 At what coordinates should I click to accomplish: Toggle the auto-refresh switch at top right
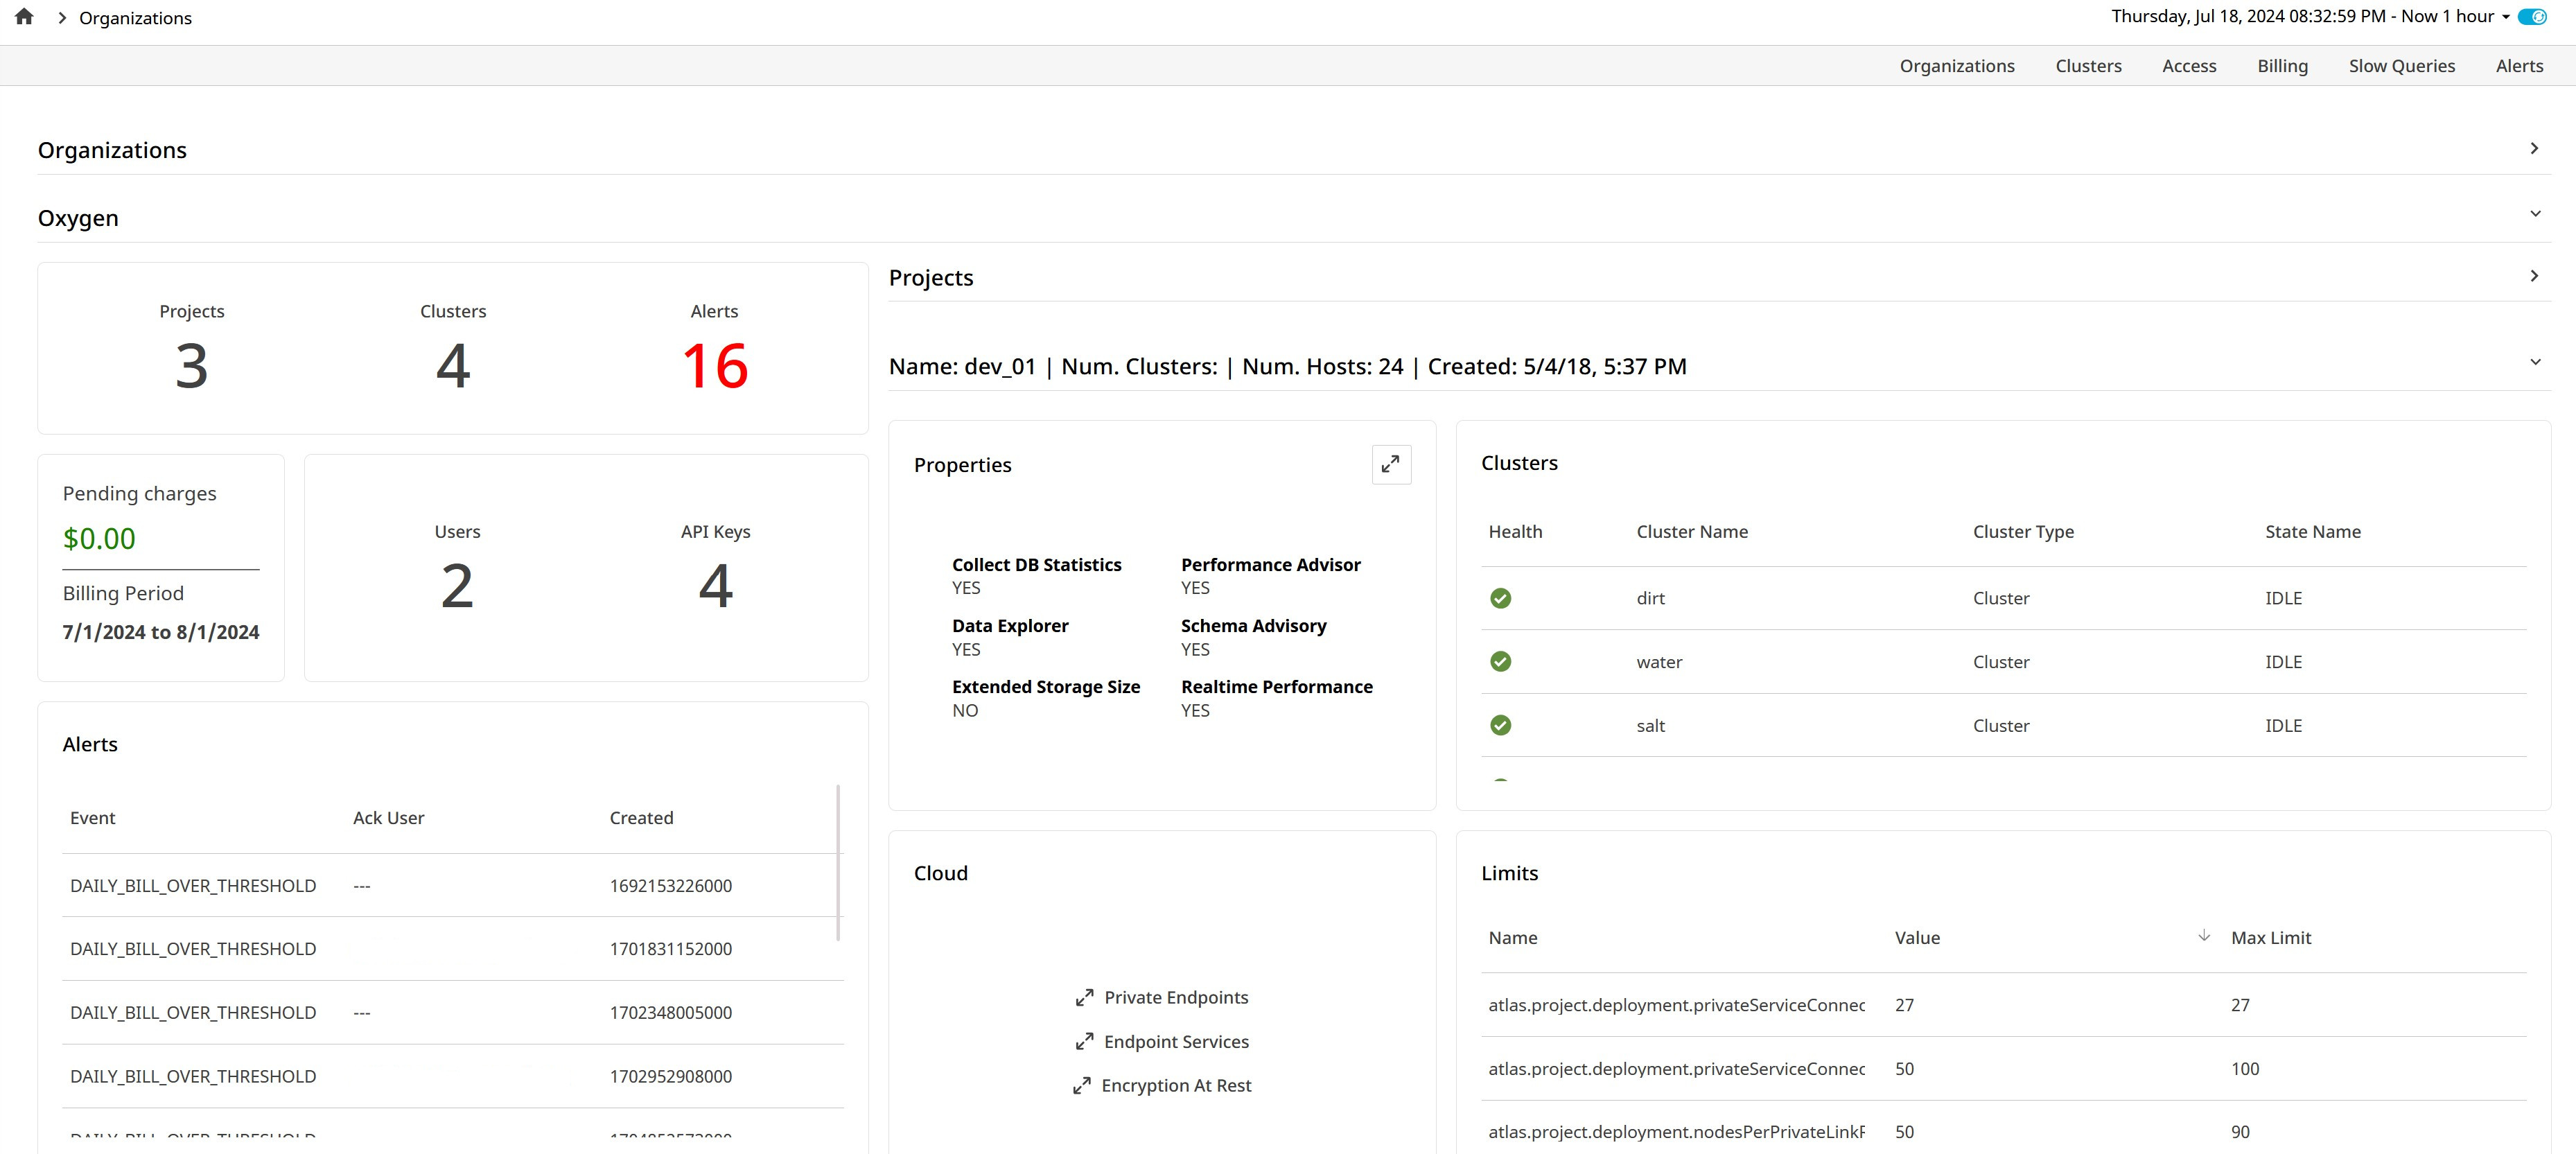coord(2532,17)
